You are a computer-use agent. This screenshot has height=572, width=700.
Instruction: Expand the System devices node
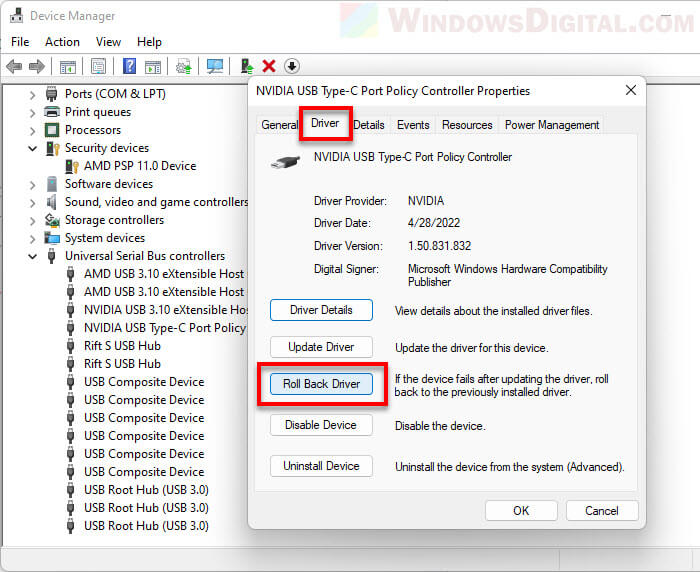(x=33, y=238)
